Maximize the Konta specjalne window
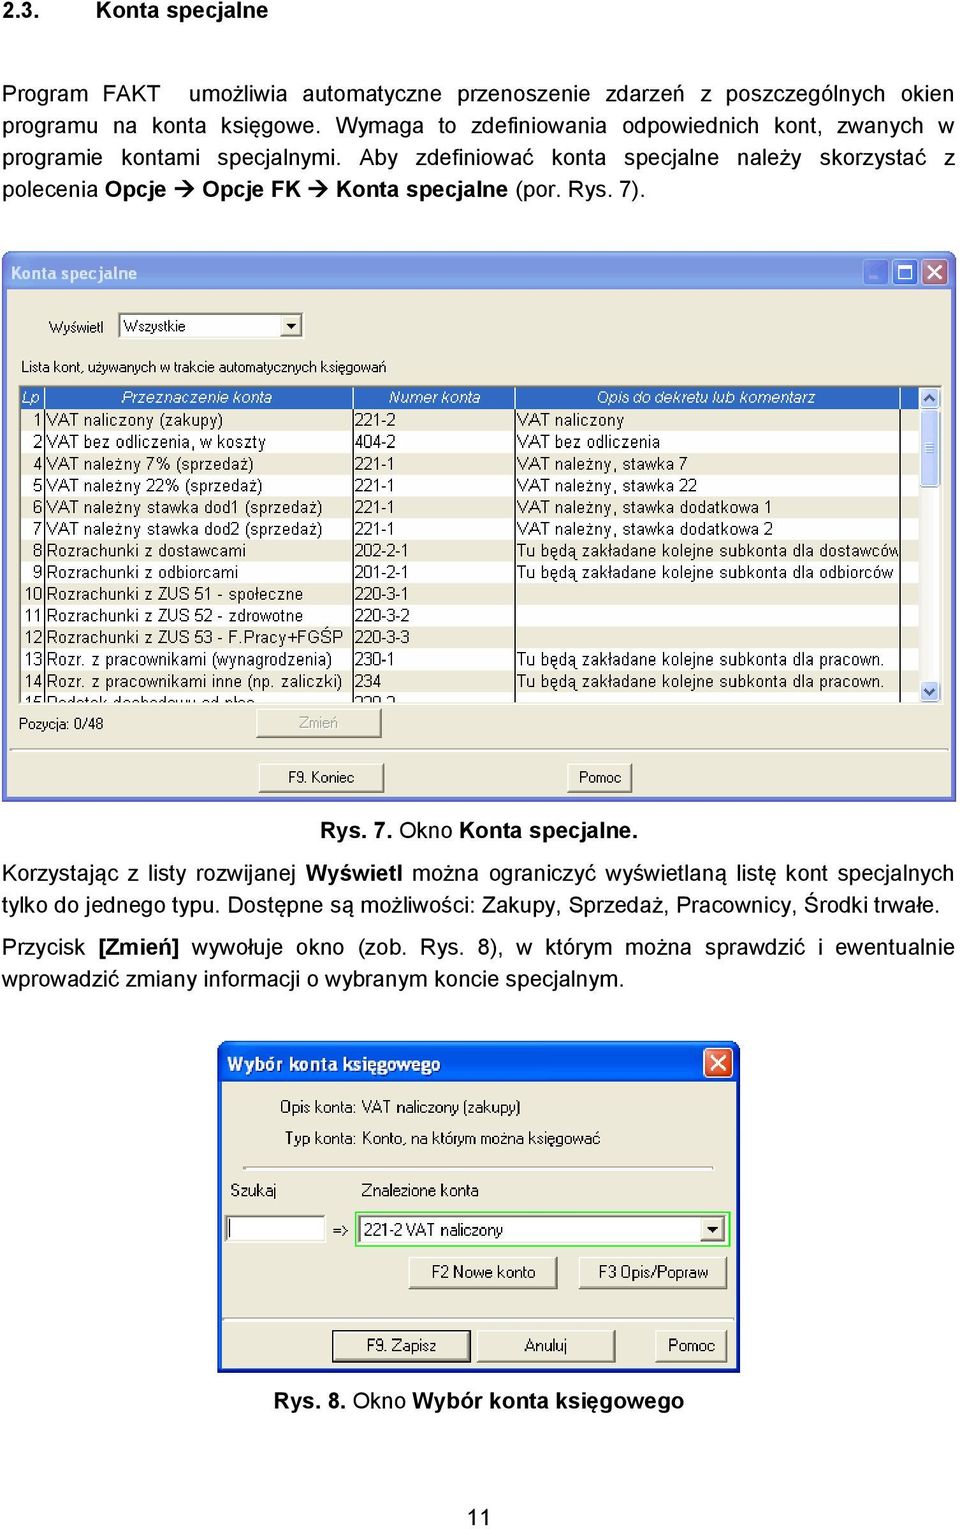960x1529 pixels. point(905,272)
